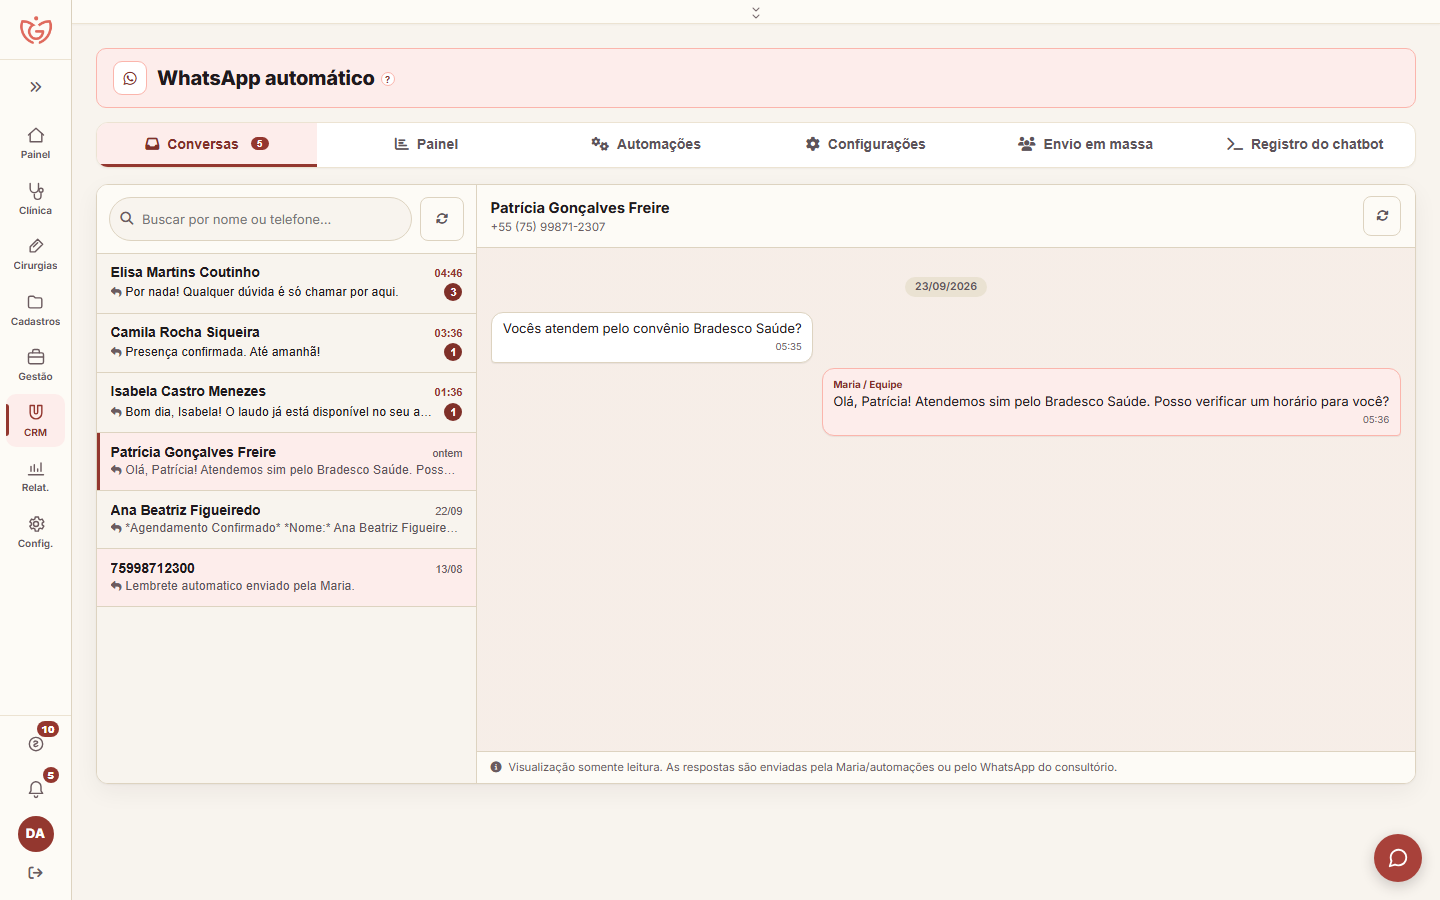The height and width of the screenshot is (900, 1440).
Task: Switch to the Conversas tab
Action: pos(207,144)
